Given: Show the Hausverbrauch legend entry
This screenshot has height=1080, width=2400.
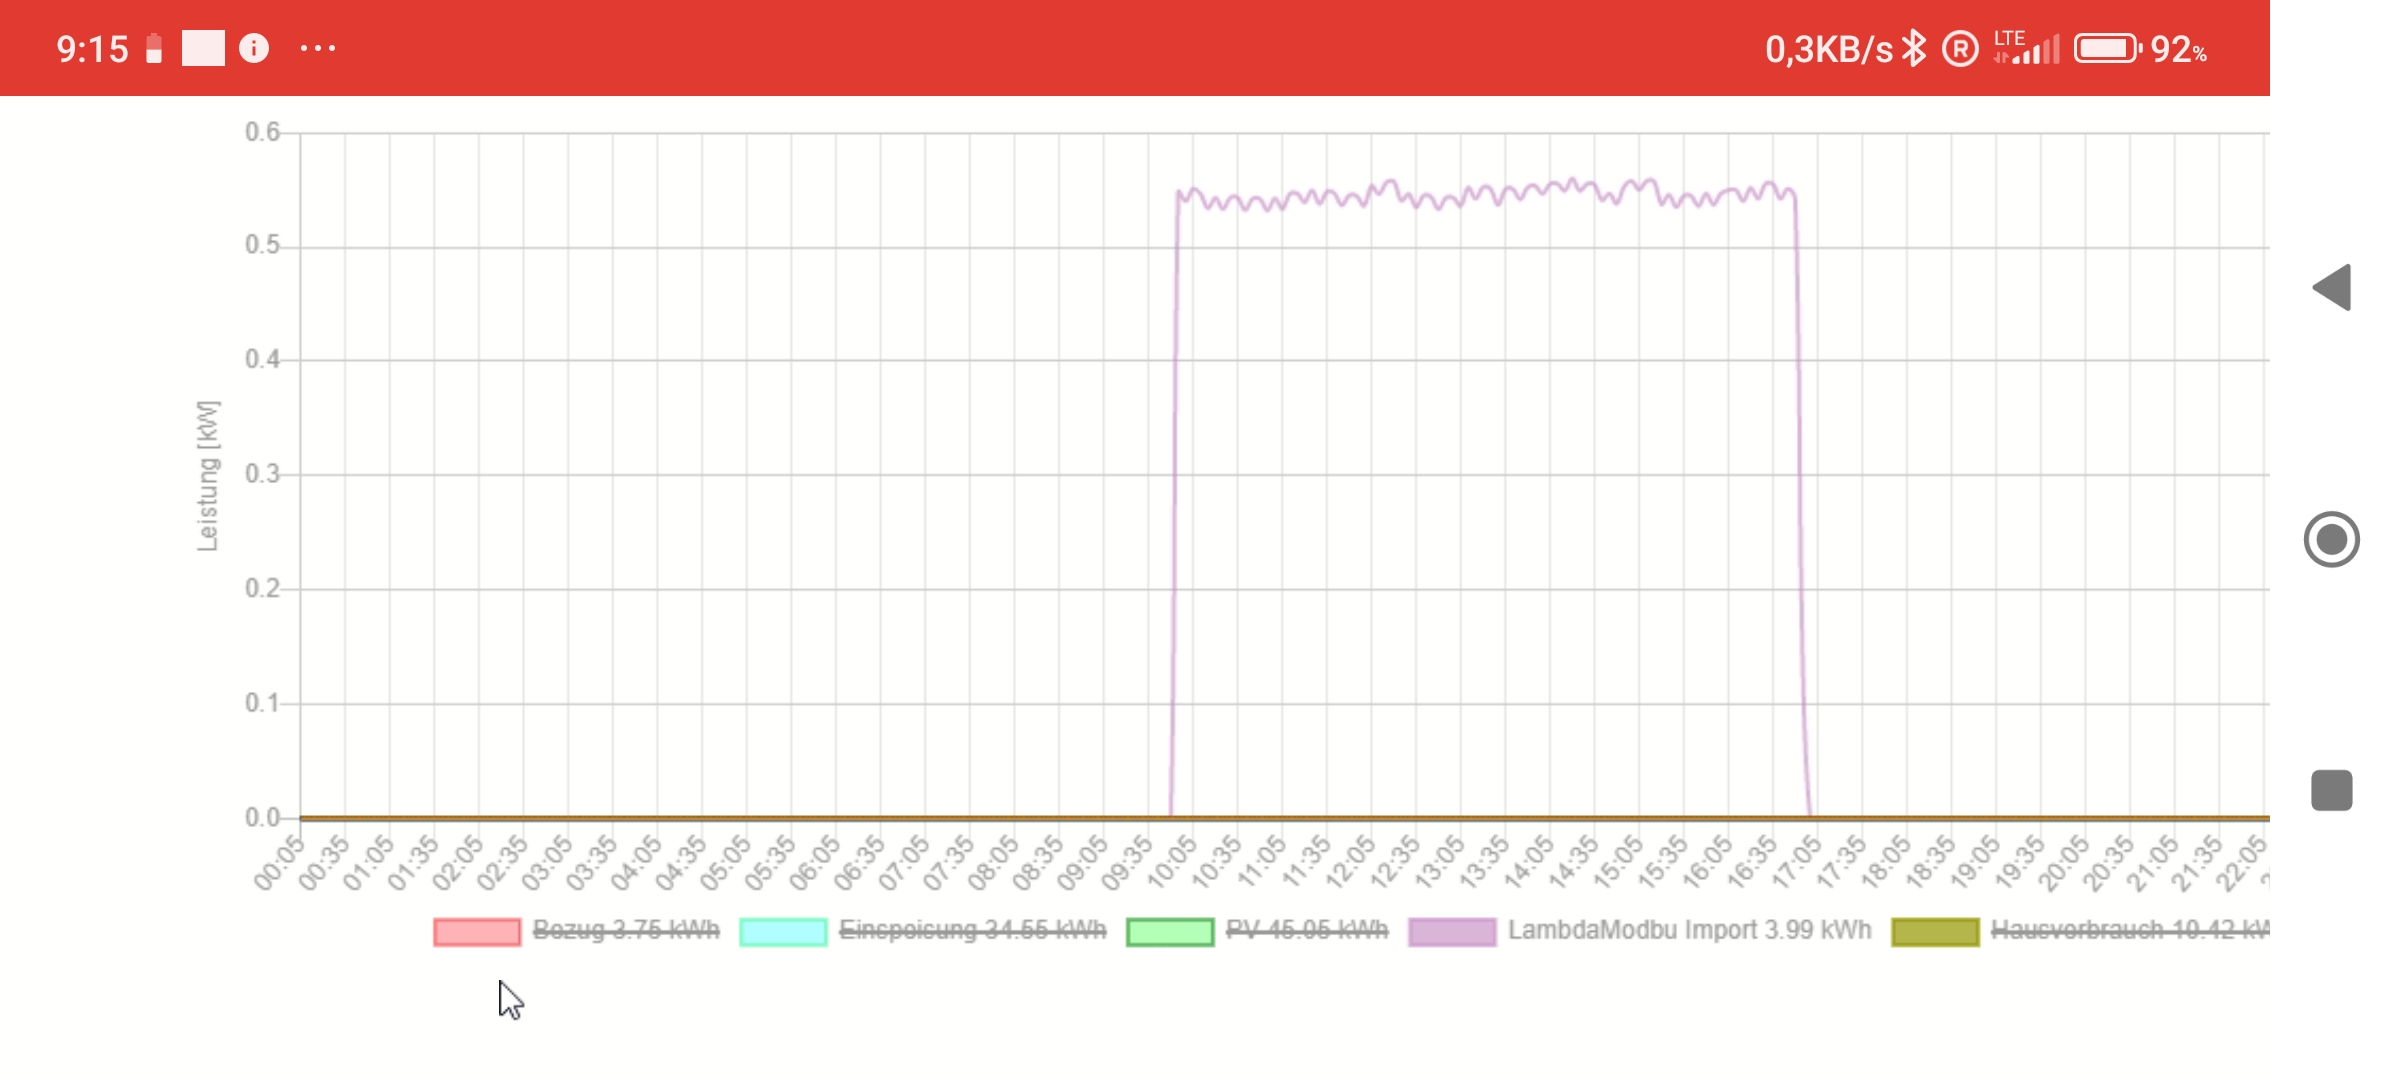Looking at the screenshot, I should pyautogui.click(x=2128, y=930).
